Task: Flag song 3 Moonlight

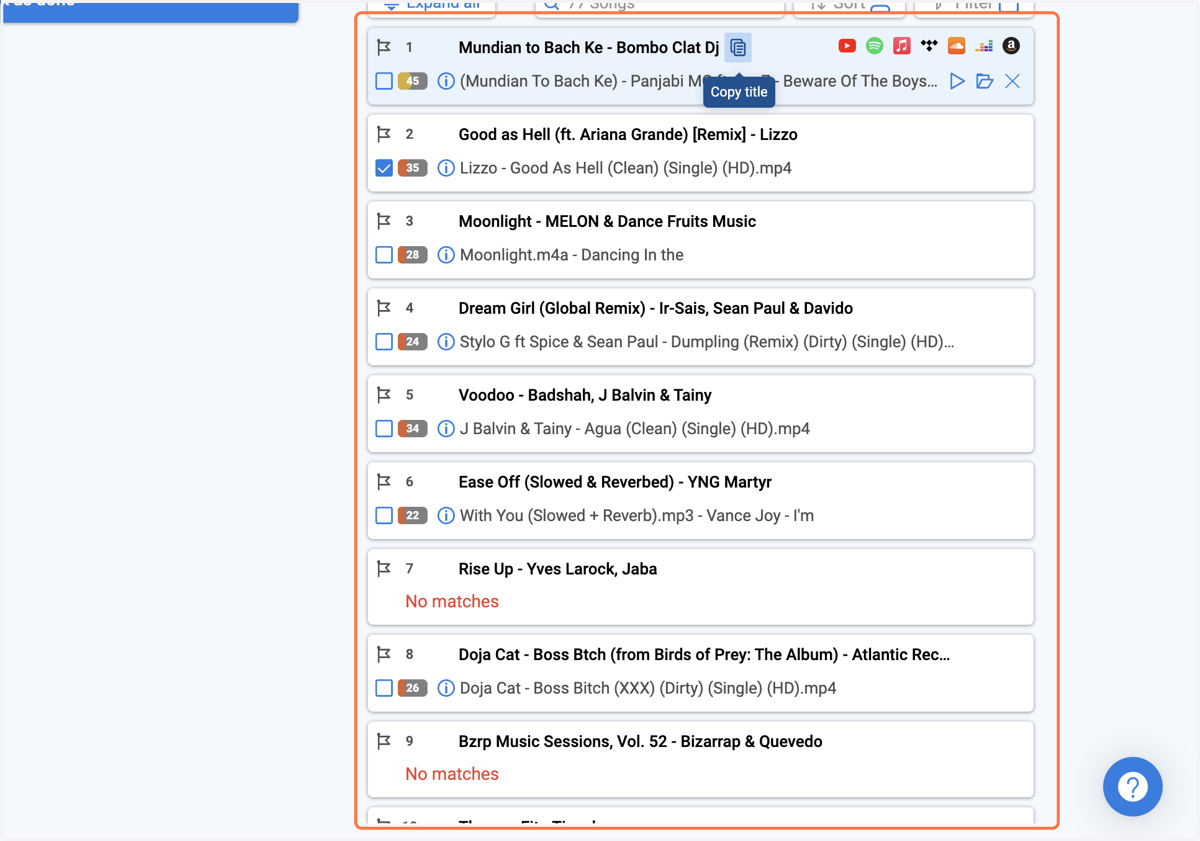Action: coord(384,221)
